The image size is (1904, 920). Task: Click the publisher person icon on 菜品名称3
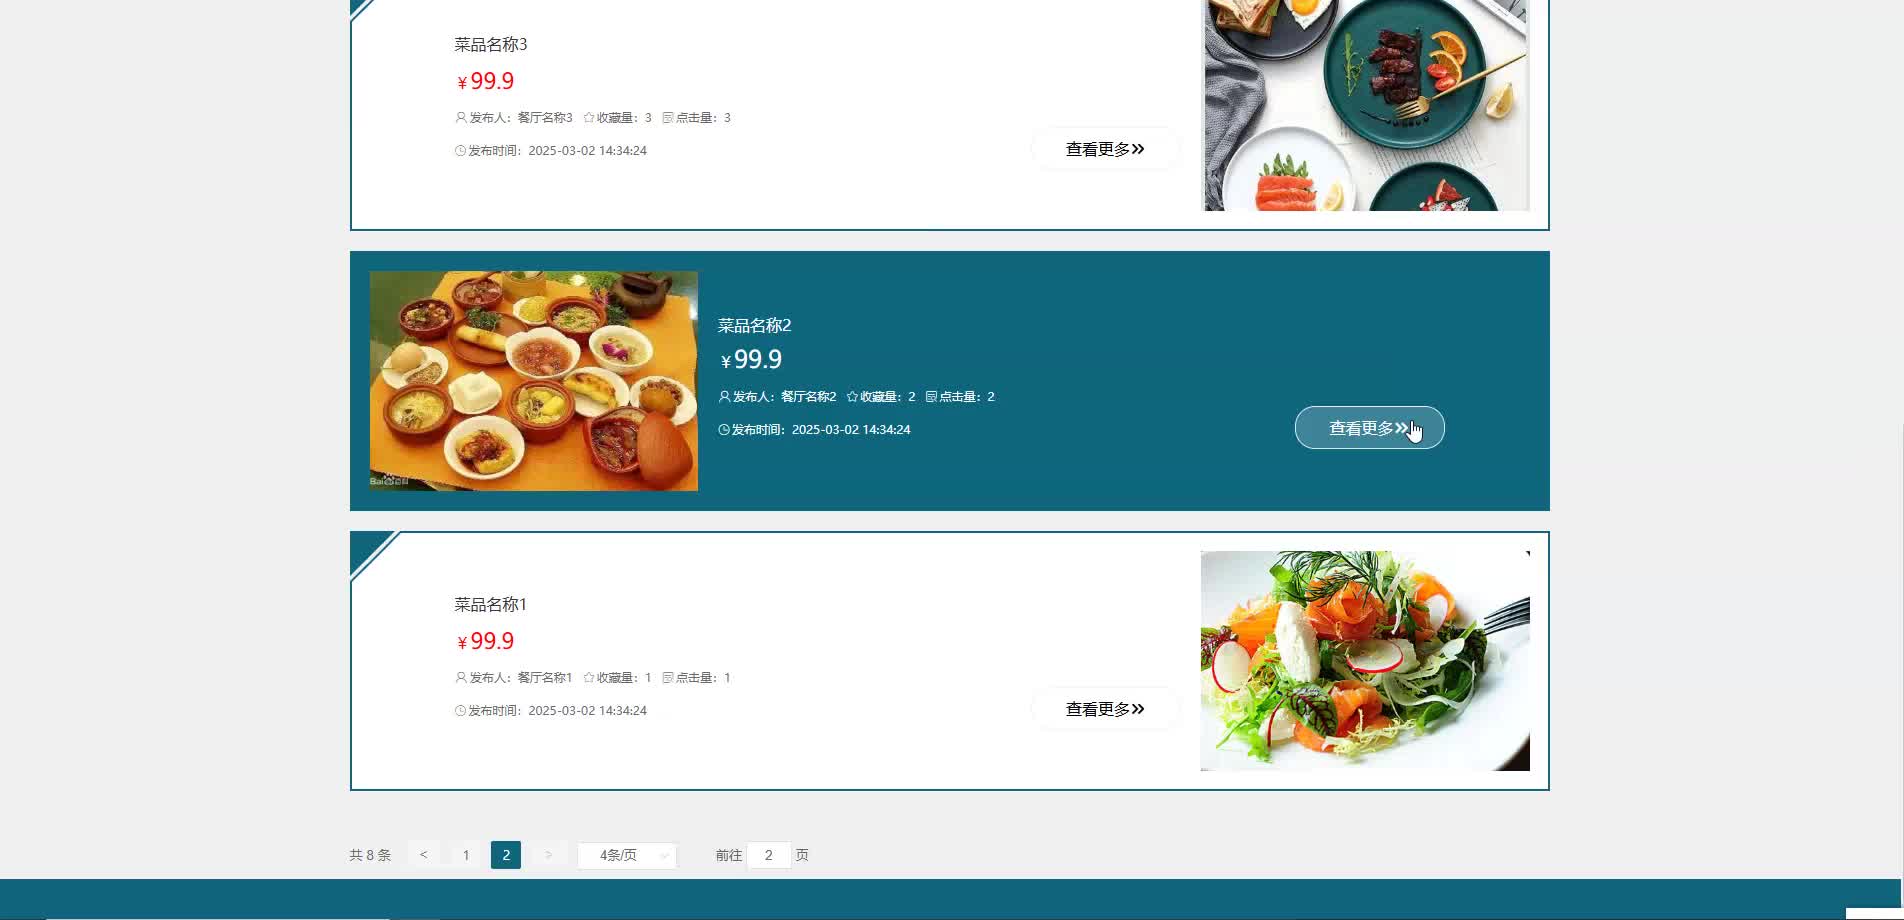461,118
